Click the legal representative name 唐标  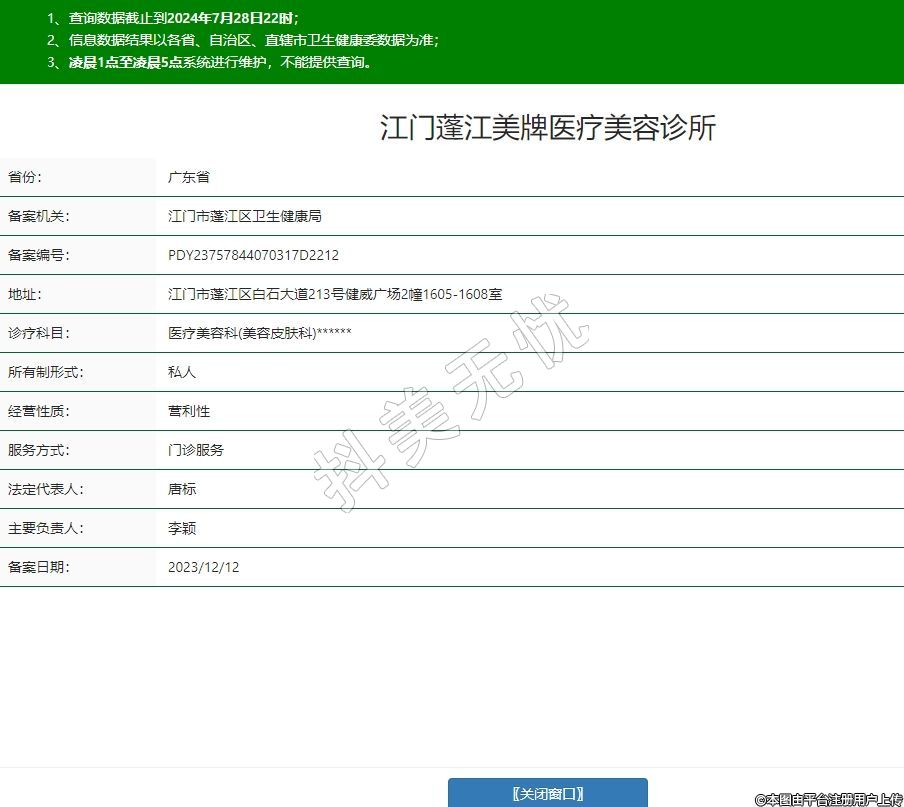click(x=182, y=489)
